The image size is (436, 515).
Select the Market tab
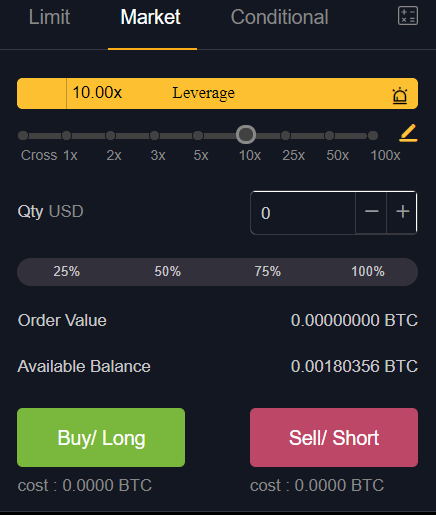151,17
